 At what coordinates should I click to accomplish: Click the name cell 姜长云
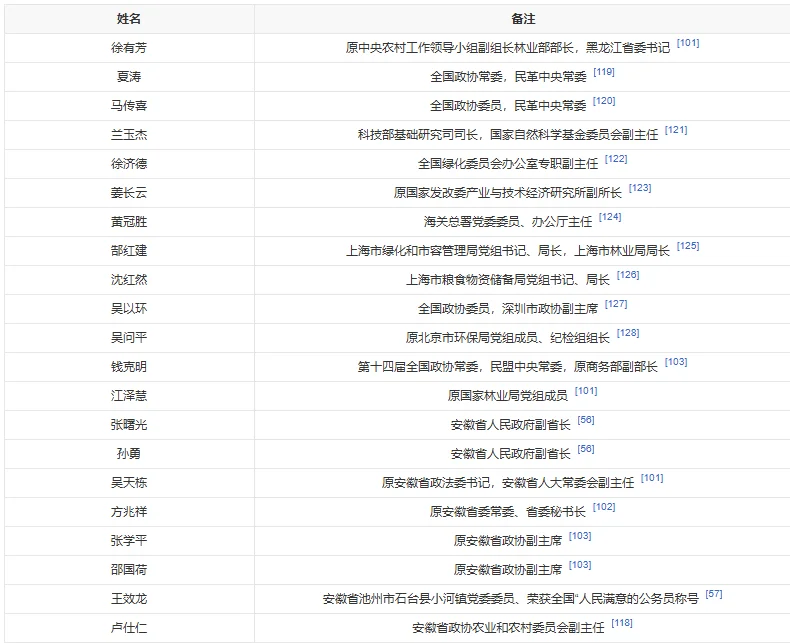pos(129,192)
